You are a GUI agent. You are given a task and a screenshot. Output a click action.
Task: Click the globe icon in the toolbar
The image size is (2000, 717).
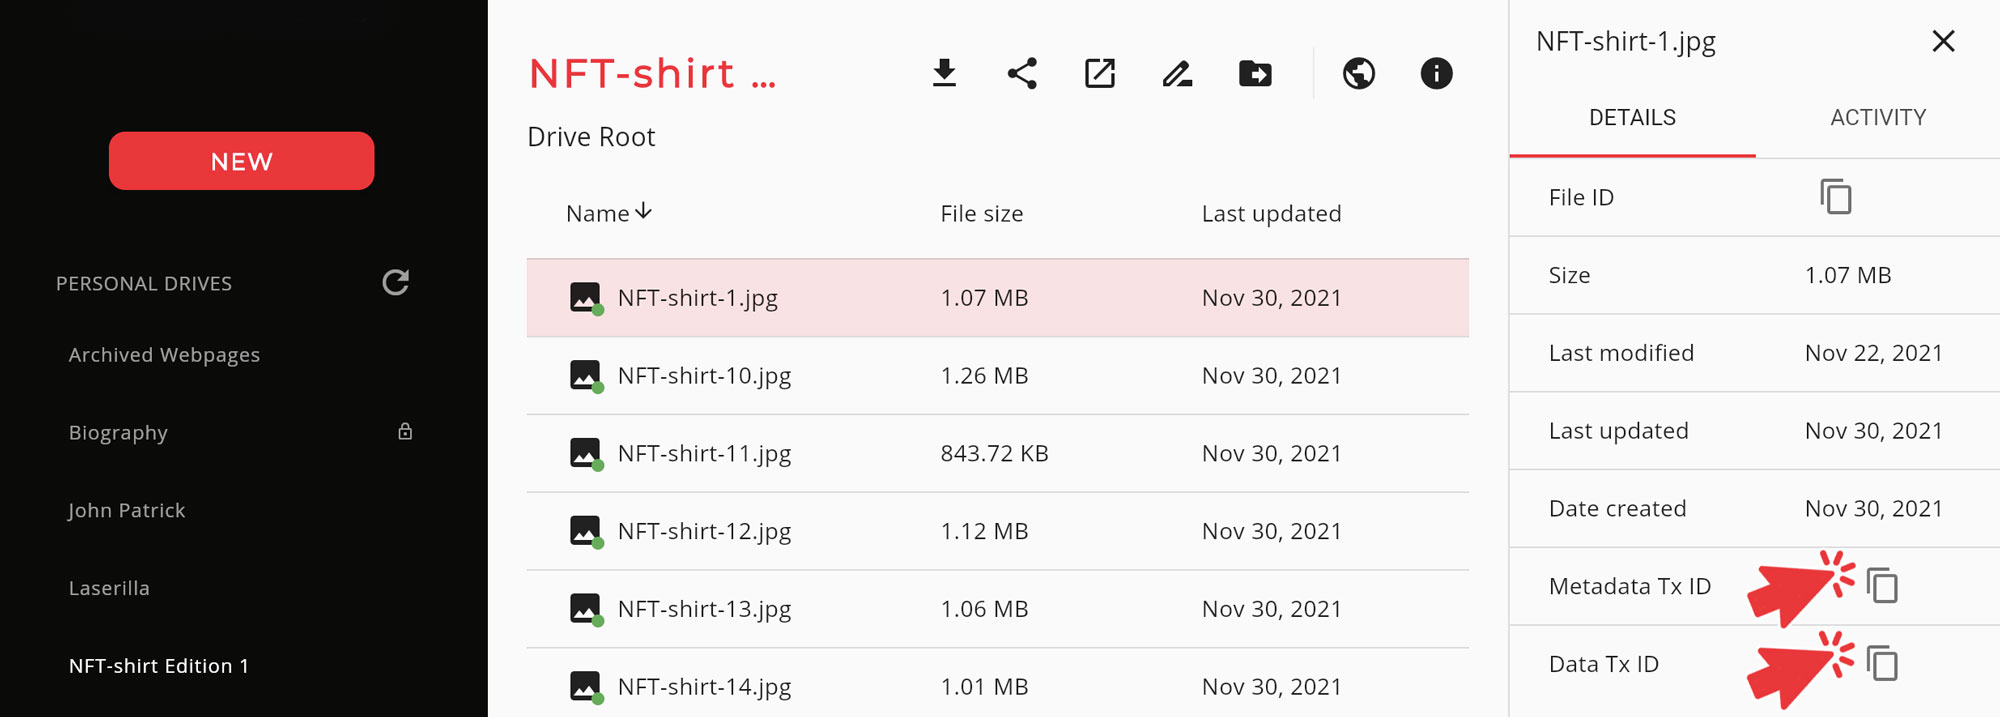(x=1359, y=74)
